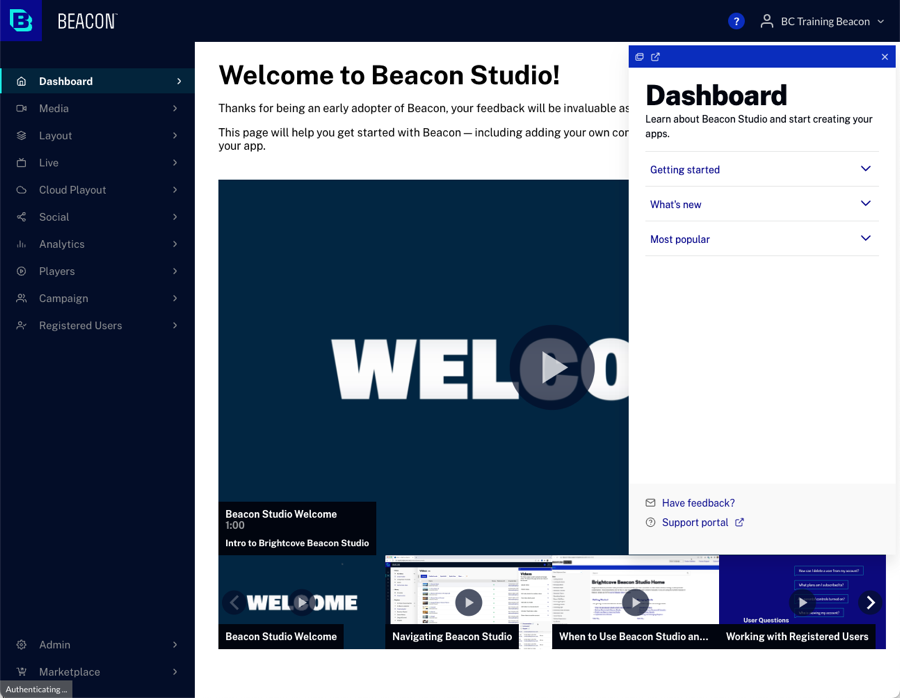
Task: Expand Media submenu chevron
Action: [x=175, y=108]
